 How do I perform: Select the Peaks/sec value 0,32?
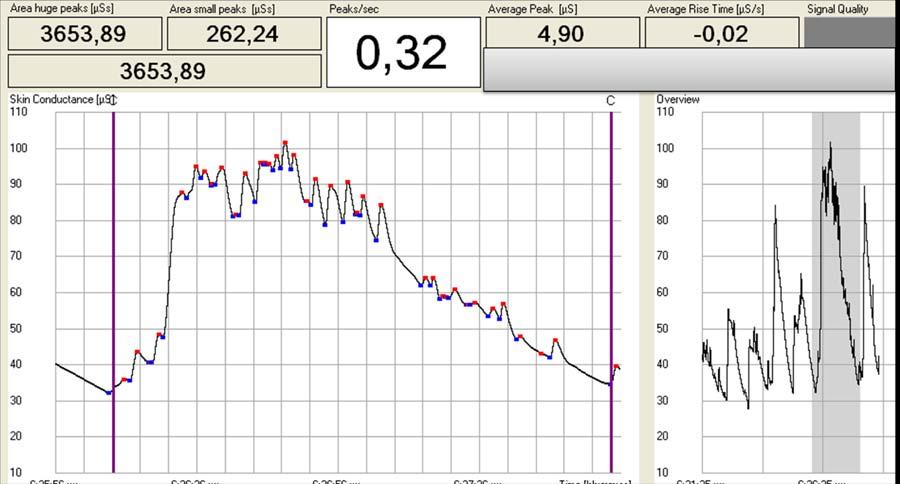403,52
